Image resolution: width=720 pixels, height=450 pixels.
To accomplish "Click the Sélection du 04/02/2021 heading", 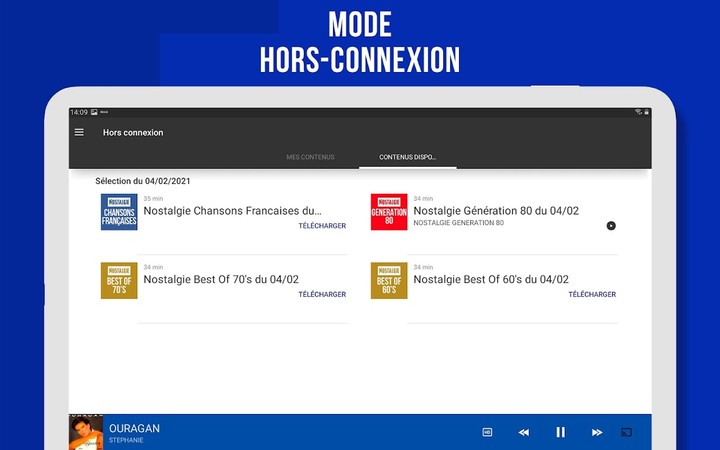I will 143,181.
